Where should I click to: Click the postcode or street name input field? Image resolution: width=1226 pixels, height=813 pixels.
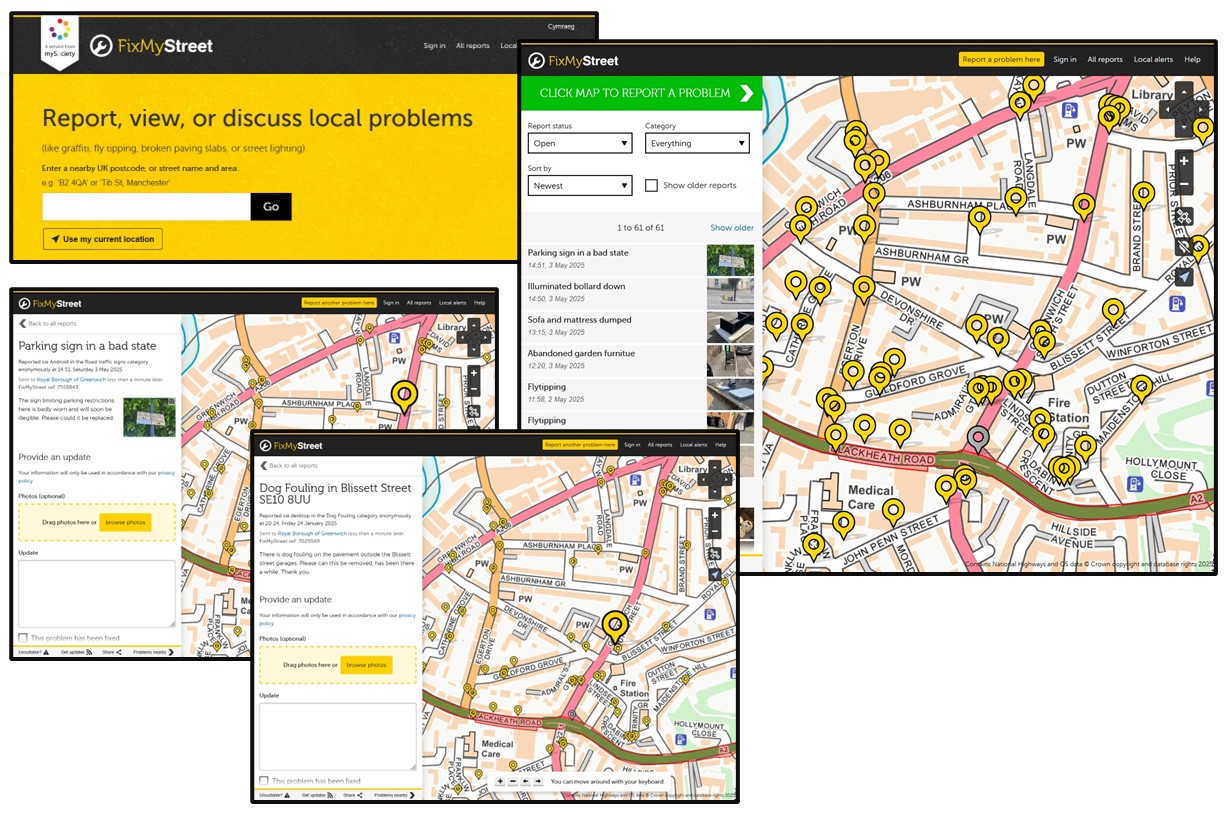click(146, 207)
